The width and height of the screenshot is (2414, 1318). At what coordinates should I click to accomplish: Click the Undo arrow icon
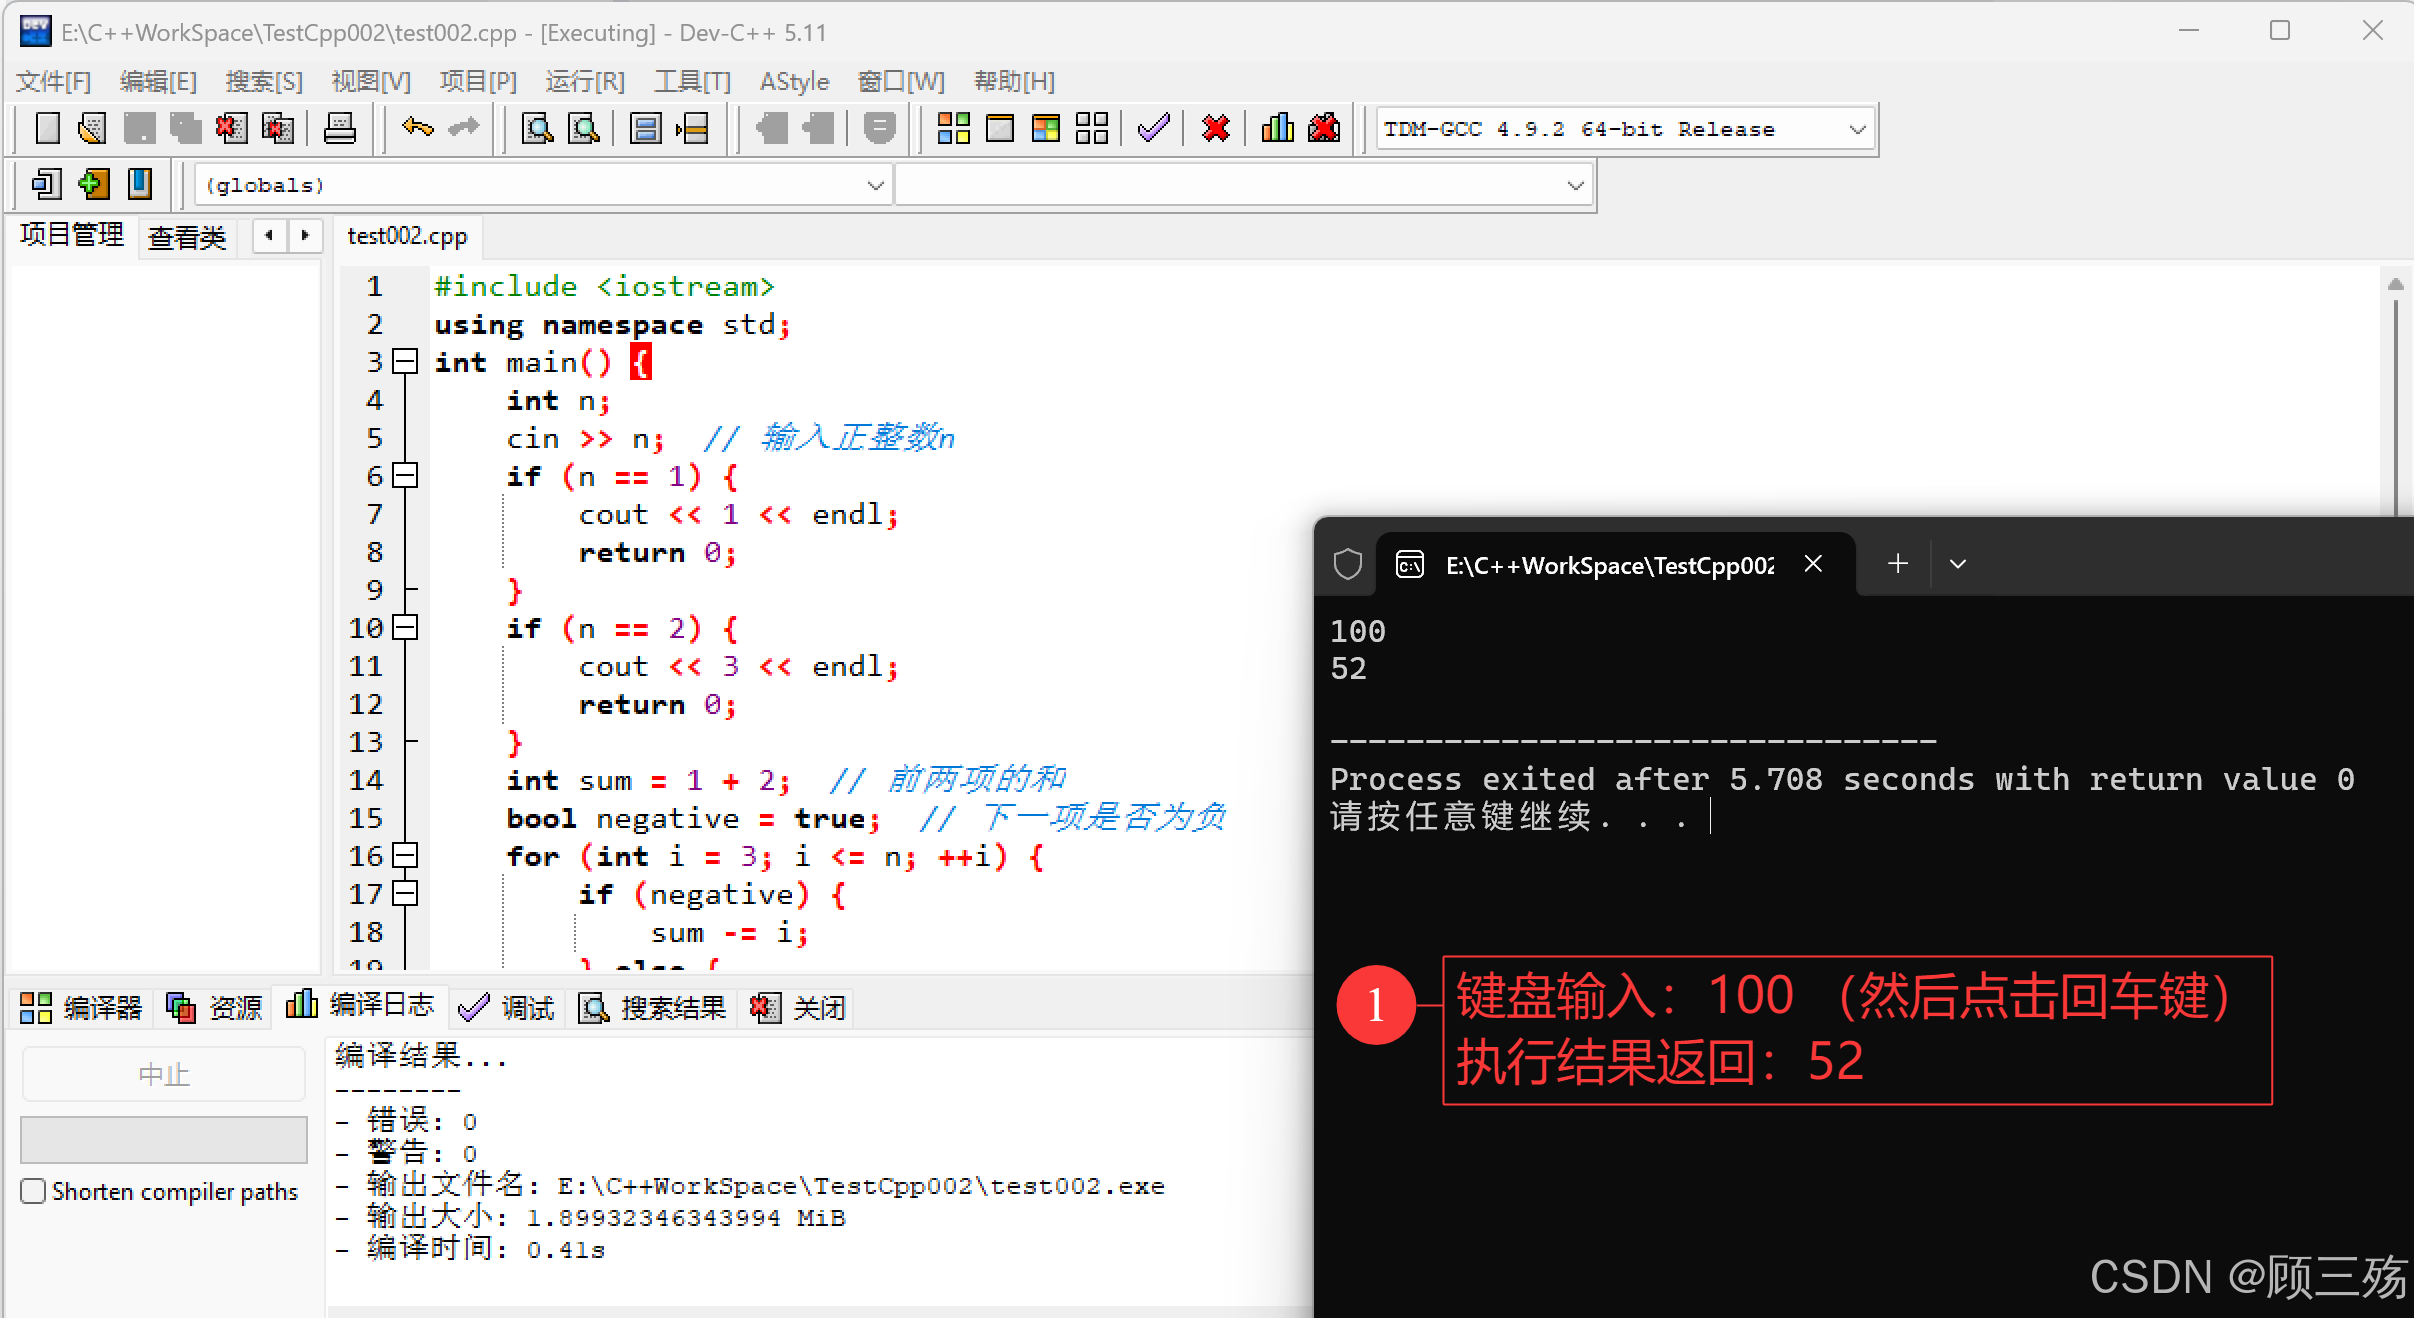pos(417,128)
